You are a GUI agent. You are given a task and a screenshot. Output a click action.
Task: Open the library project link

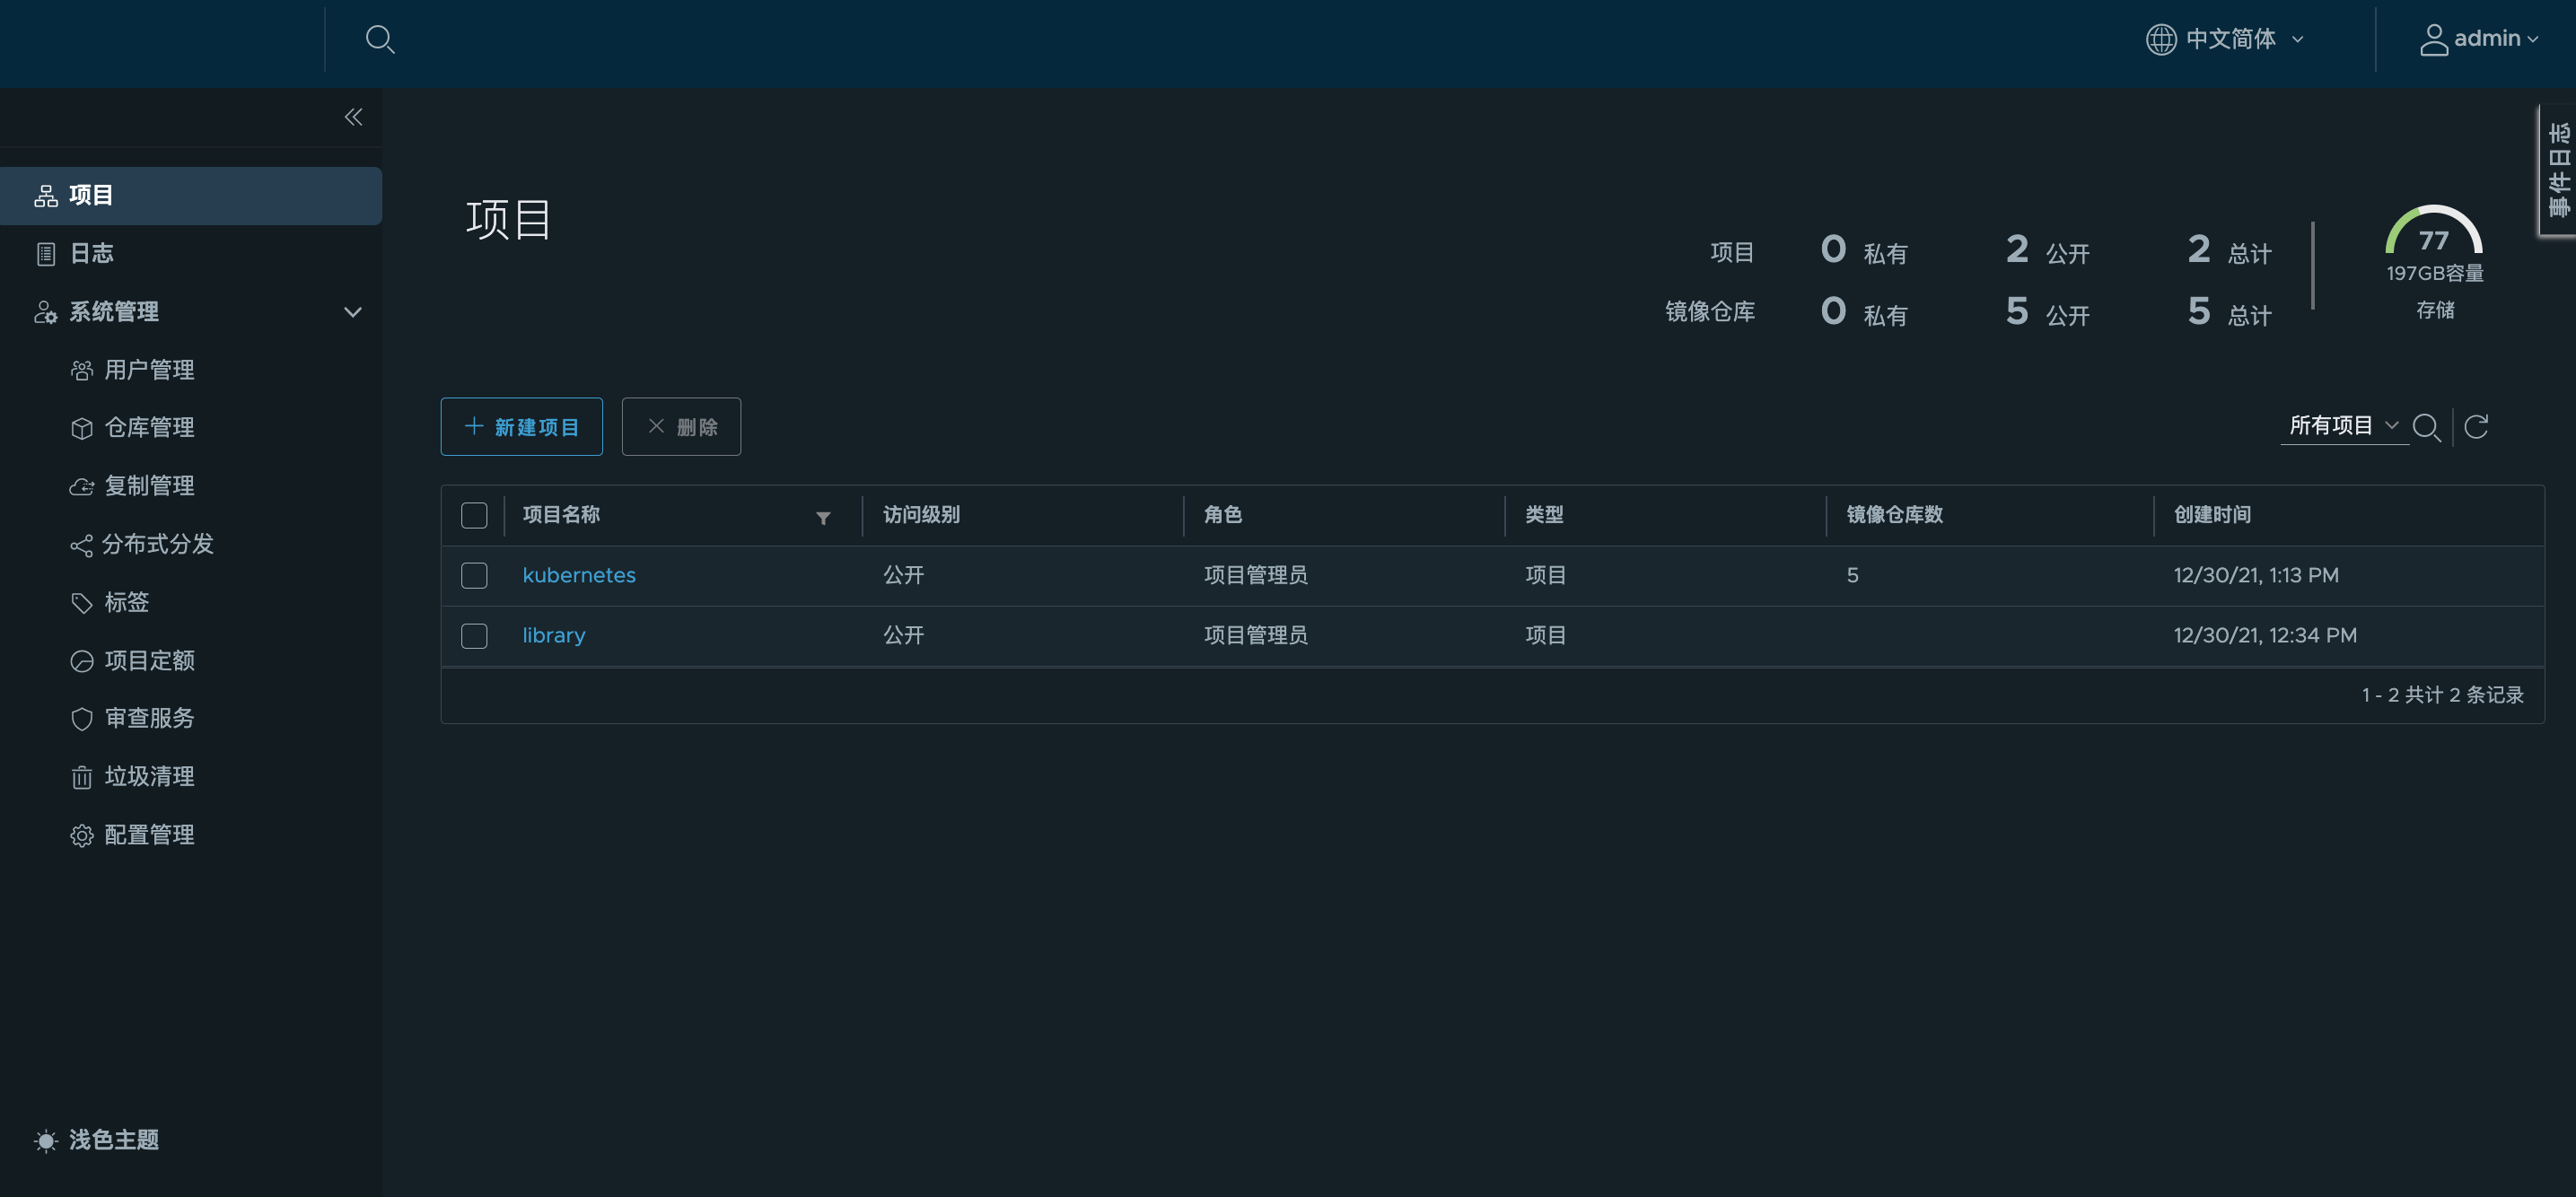pyautogui.click(x=554, y=636)
